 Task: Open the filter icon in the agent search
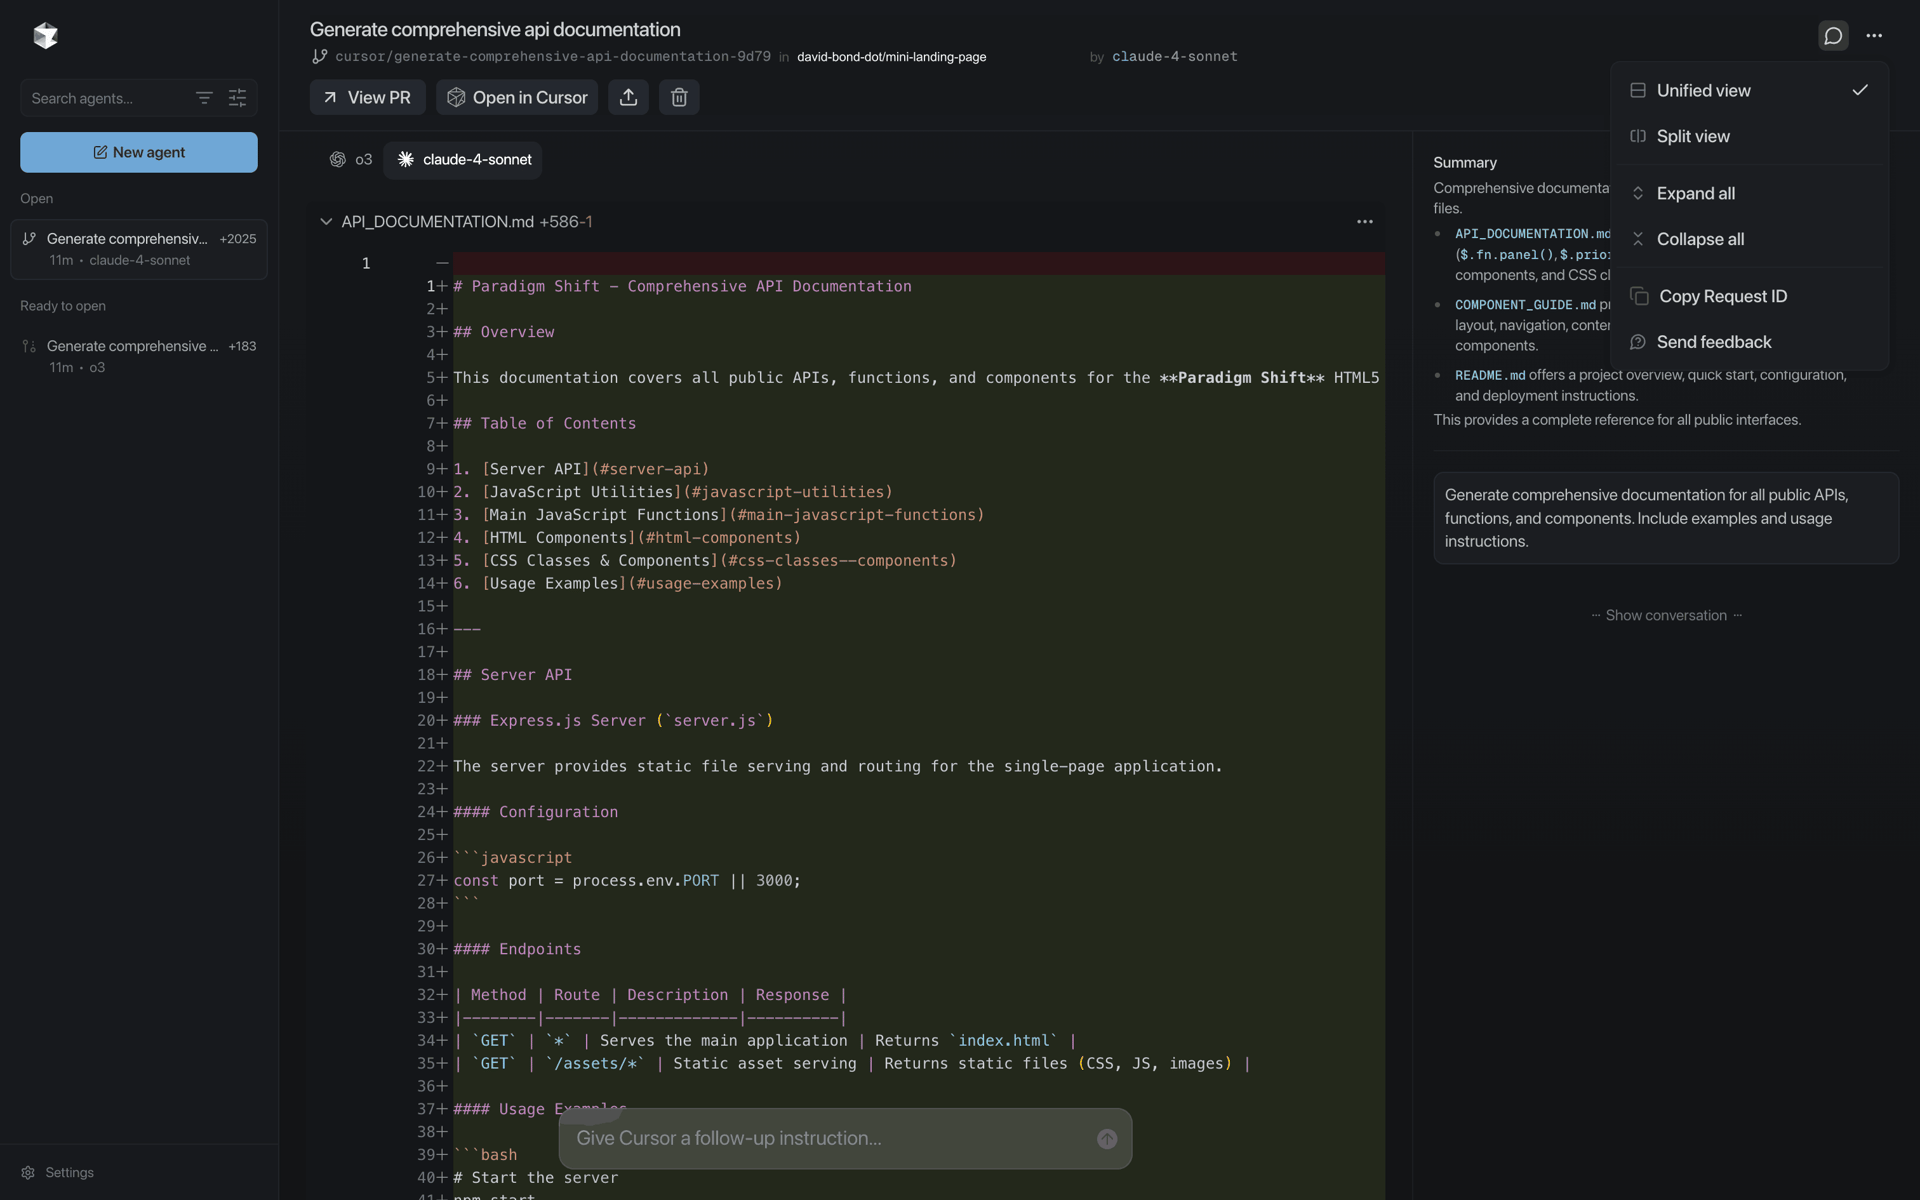[x=204, y=98]
